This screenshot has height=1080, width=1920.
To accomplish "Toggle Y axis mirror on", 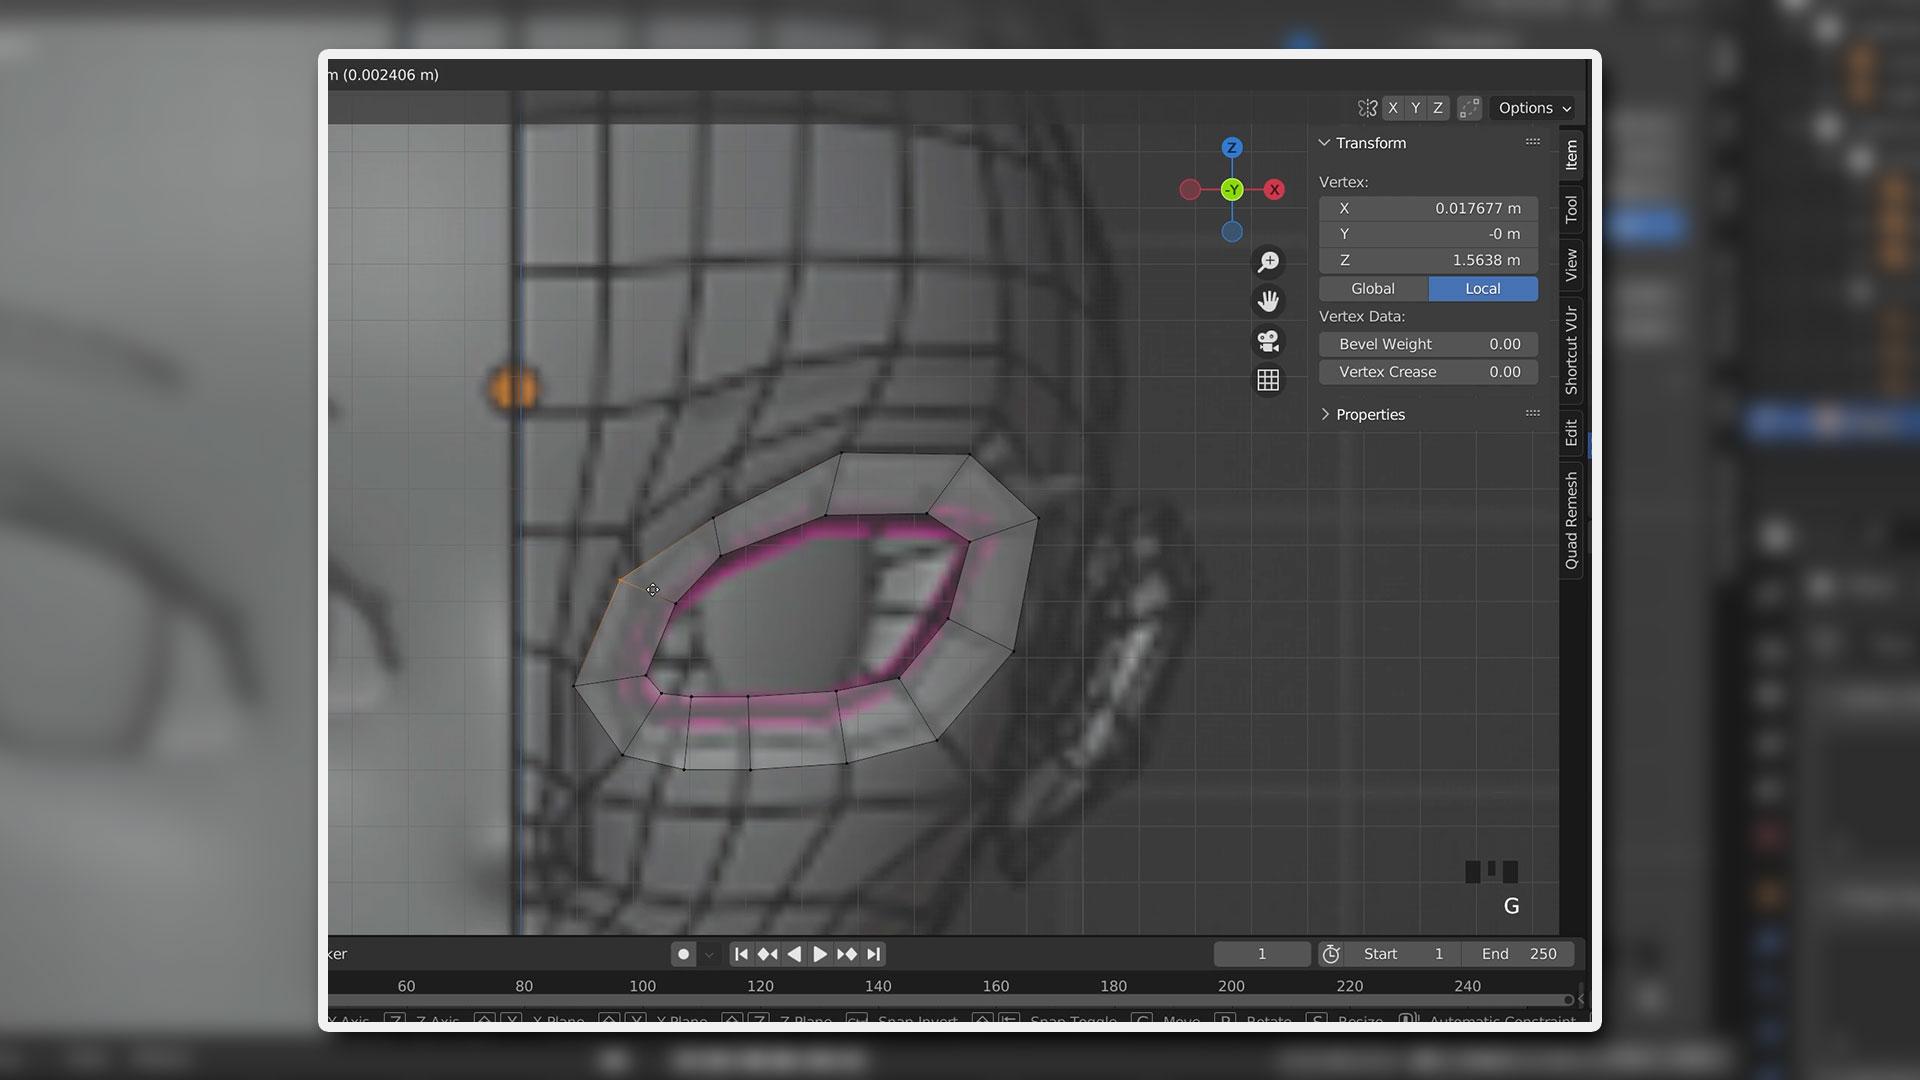I will pos(1415,107).
